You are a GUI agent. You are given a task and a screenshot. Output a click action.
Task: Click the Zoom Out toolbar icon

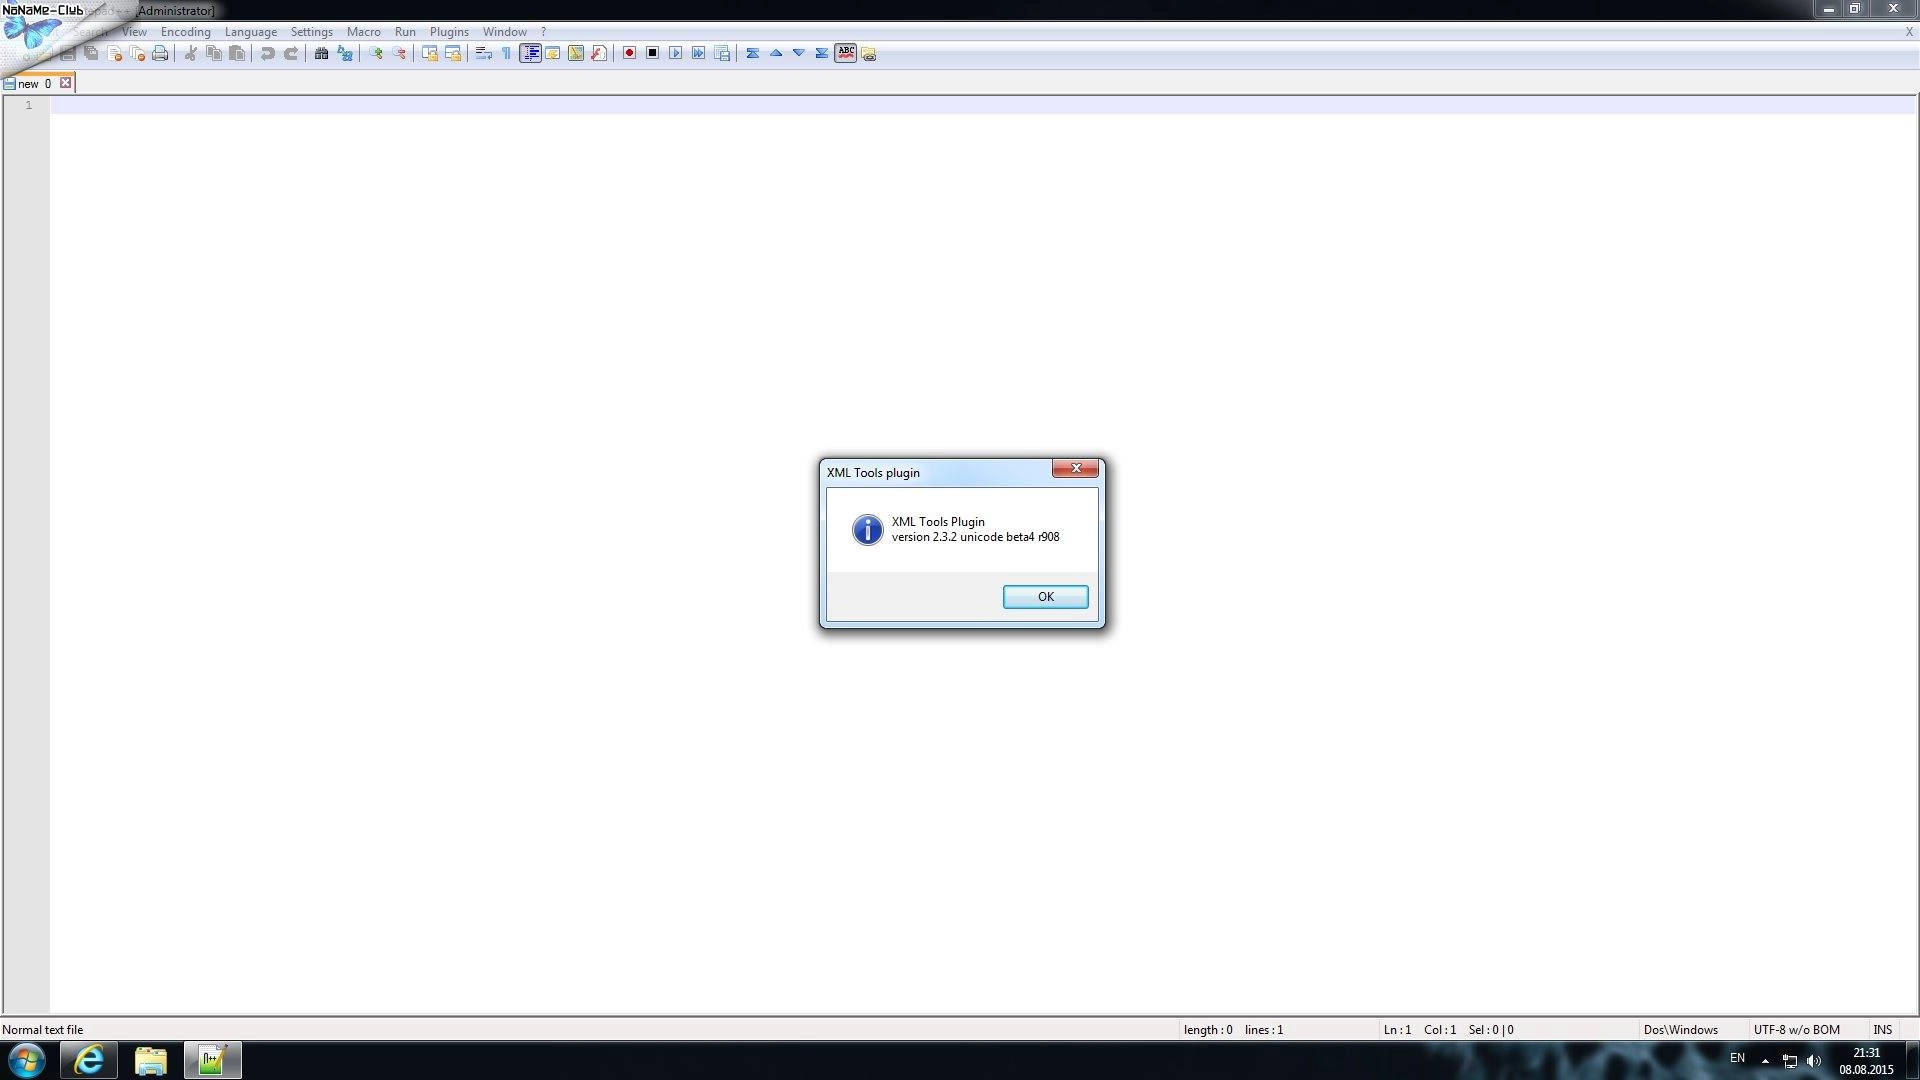click(398, 53)
